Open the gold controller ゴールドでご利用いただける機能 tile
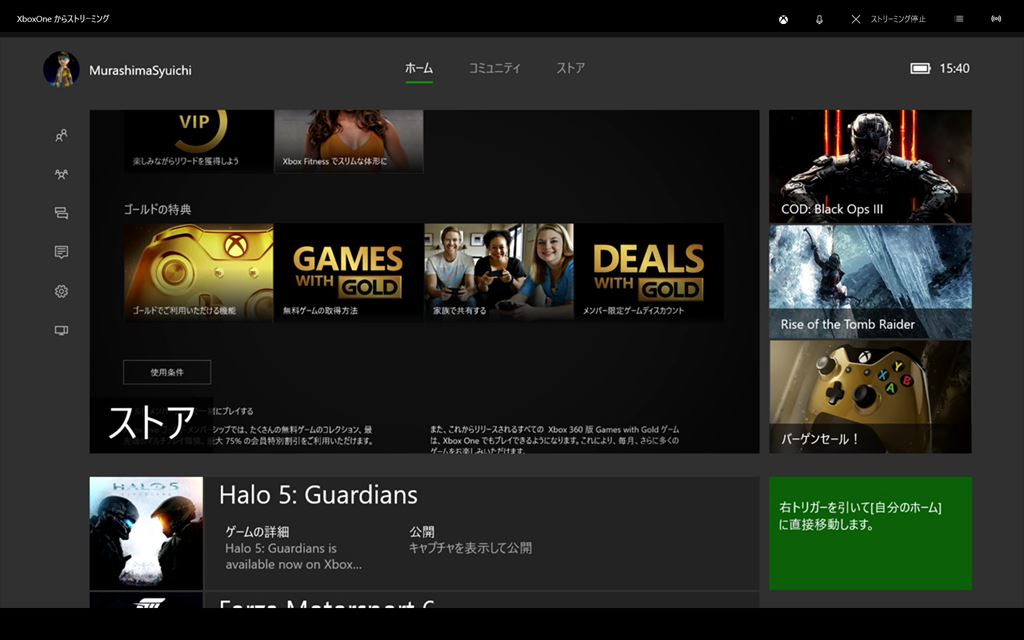The width and height of the screenshot is (1024, 640). pyautogui.click(x=199, y=272)
